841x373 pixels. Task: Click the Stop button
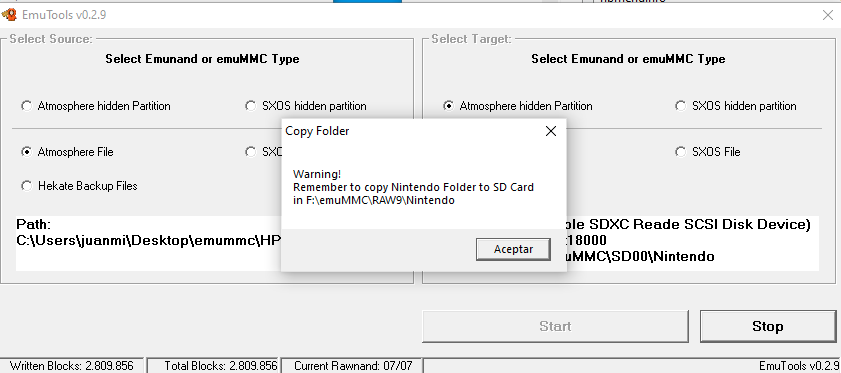768,326
